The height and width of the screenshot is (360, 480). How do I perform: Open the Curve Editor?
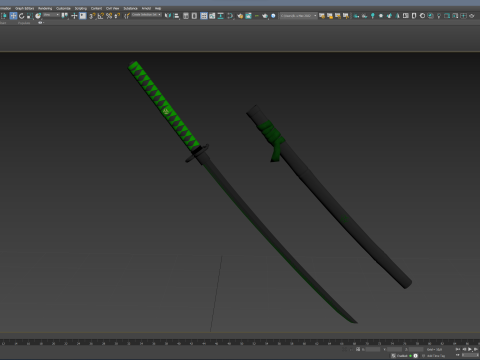tap(212, 16)
